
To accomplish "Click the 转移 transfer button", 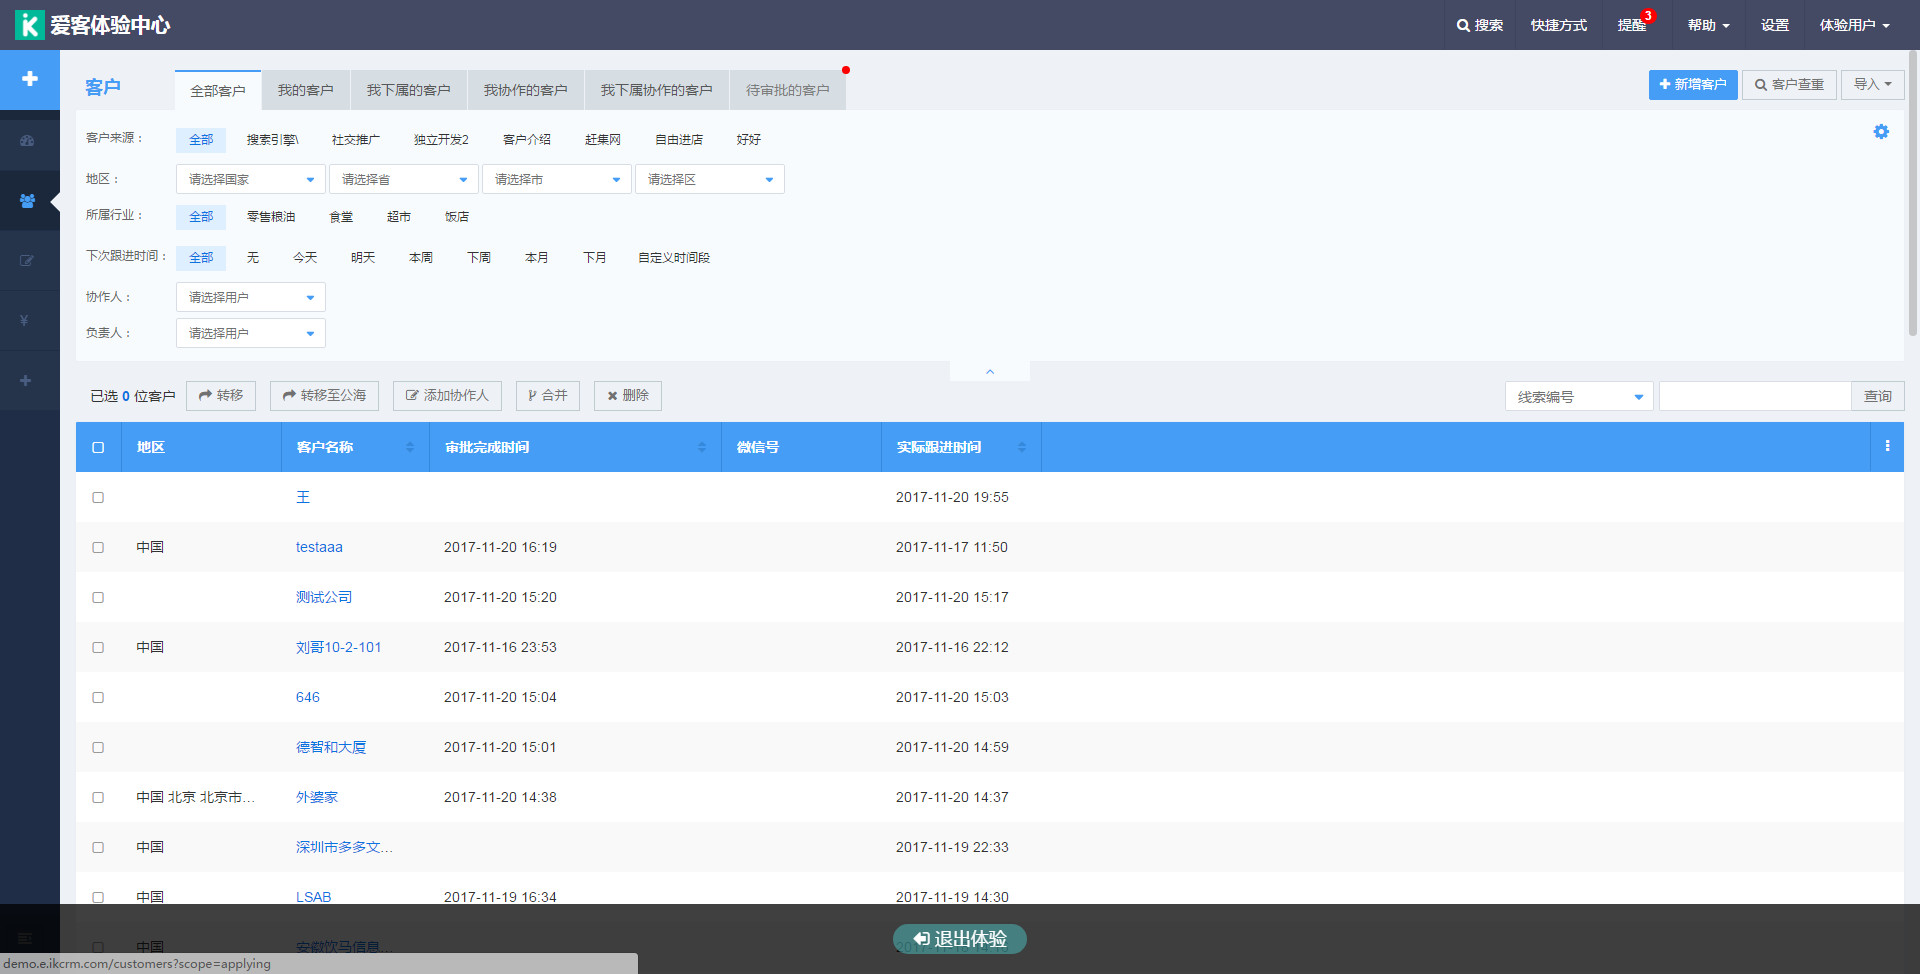I will coord(221,396).
